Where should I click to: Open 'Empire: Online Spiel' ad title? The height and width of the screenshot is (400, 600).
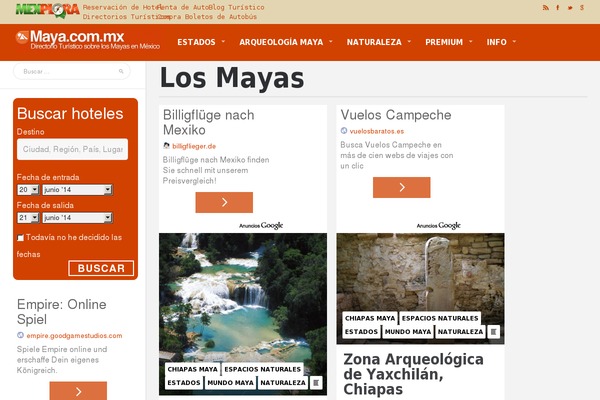tap(62, 312)
